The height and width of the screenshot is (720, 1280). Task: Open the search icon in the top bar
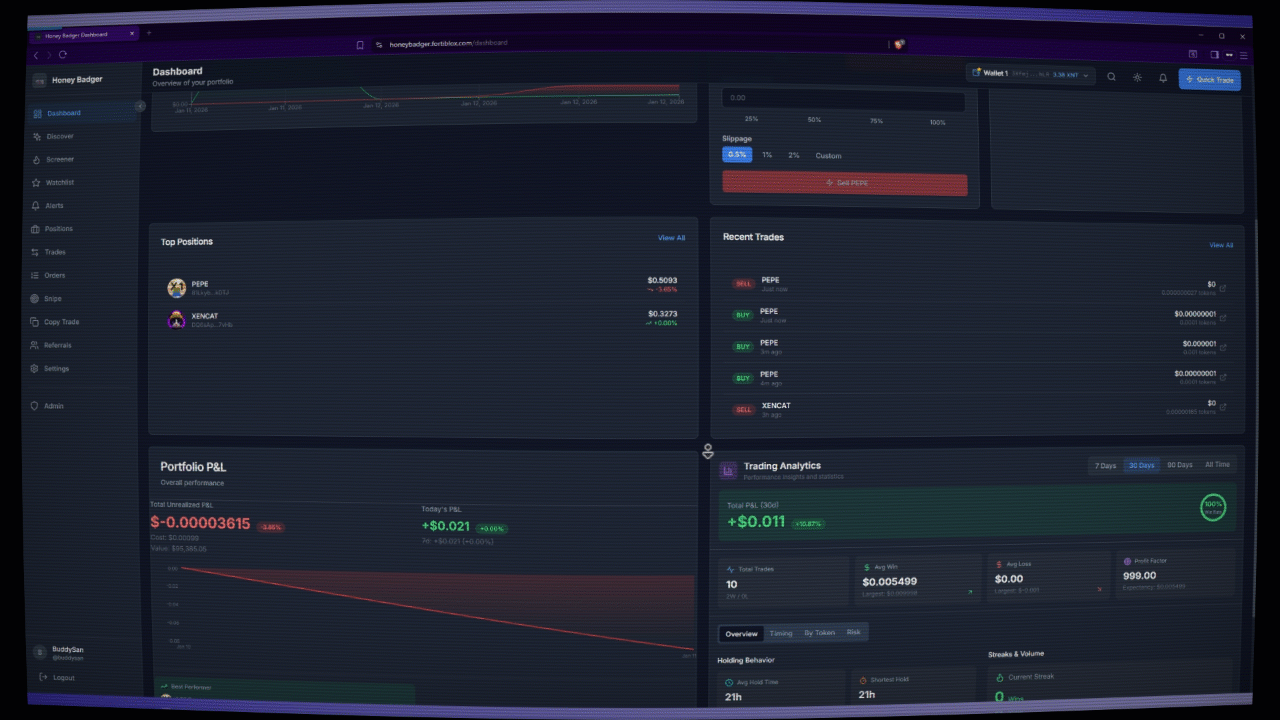pyautogui.click(x=1111, y=77)
